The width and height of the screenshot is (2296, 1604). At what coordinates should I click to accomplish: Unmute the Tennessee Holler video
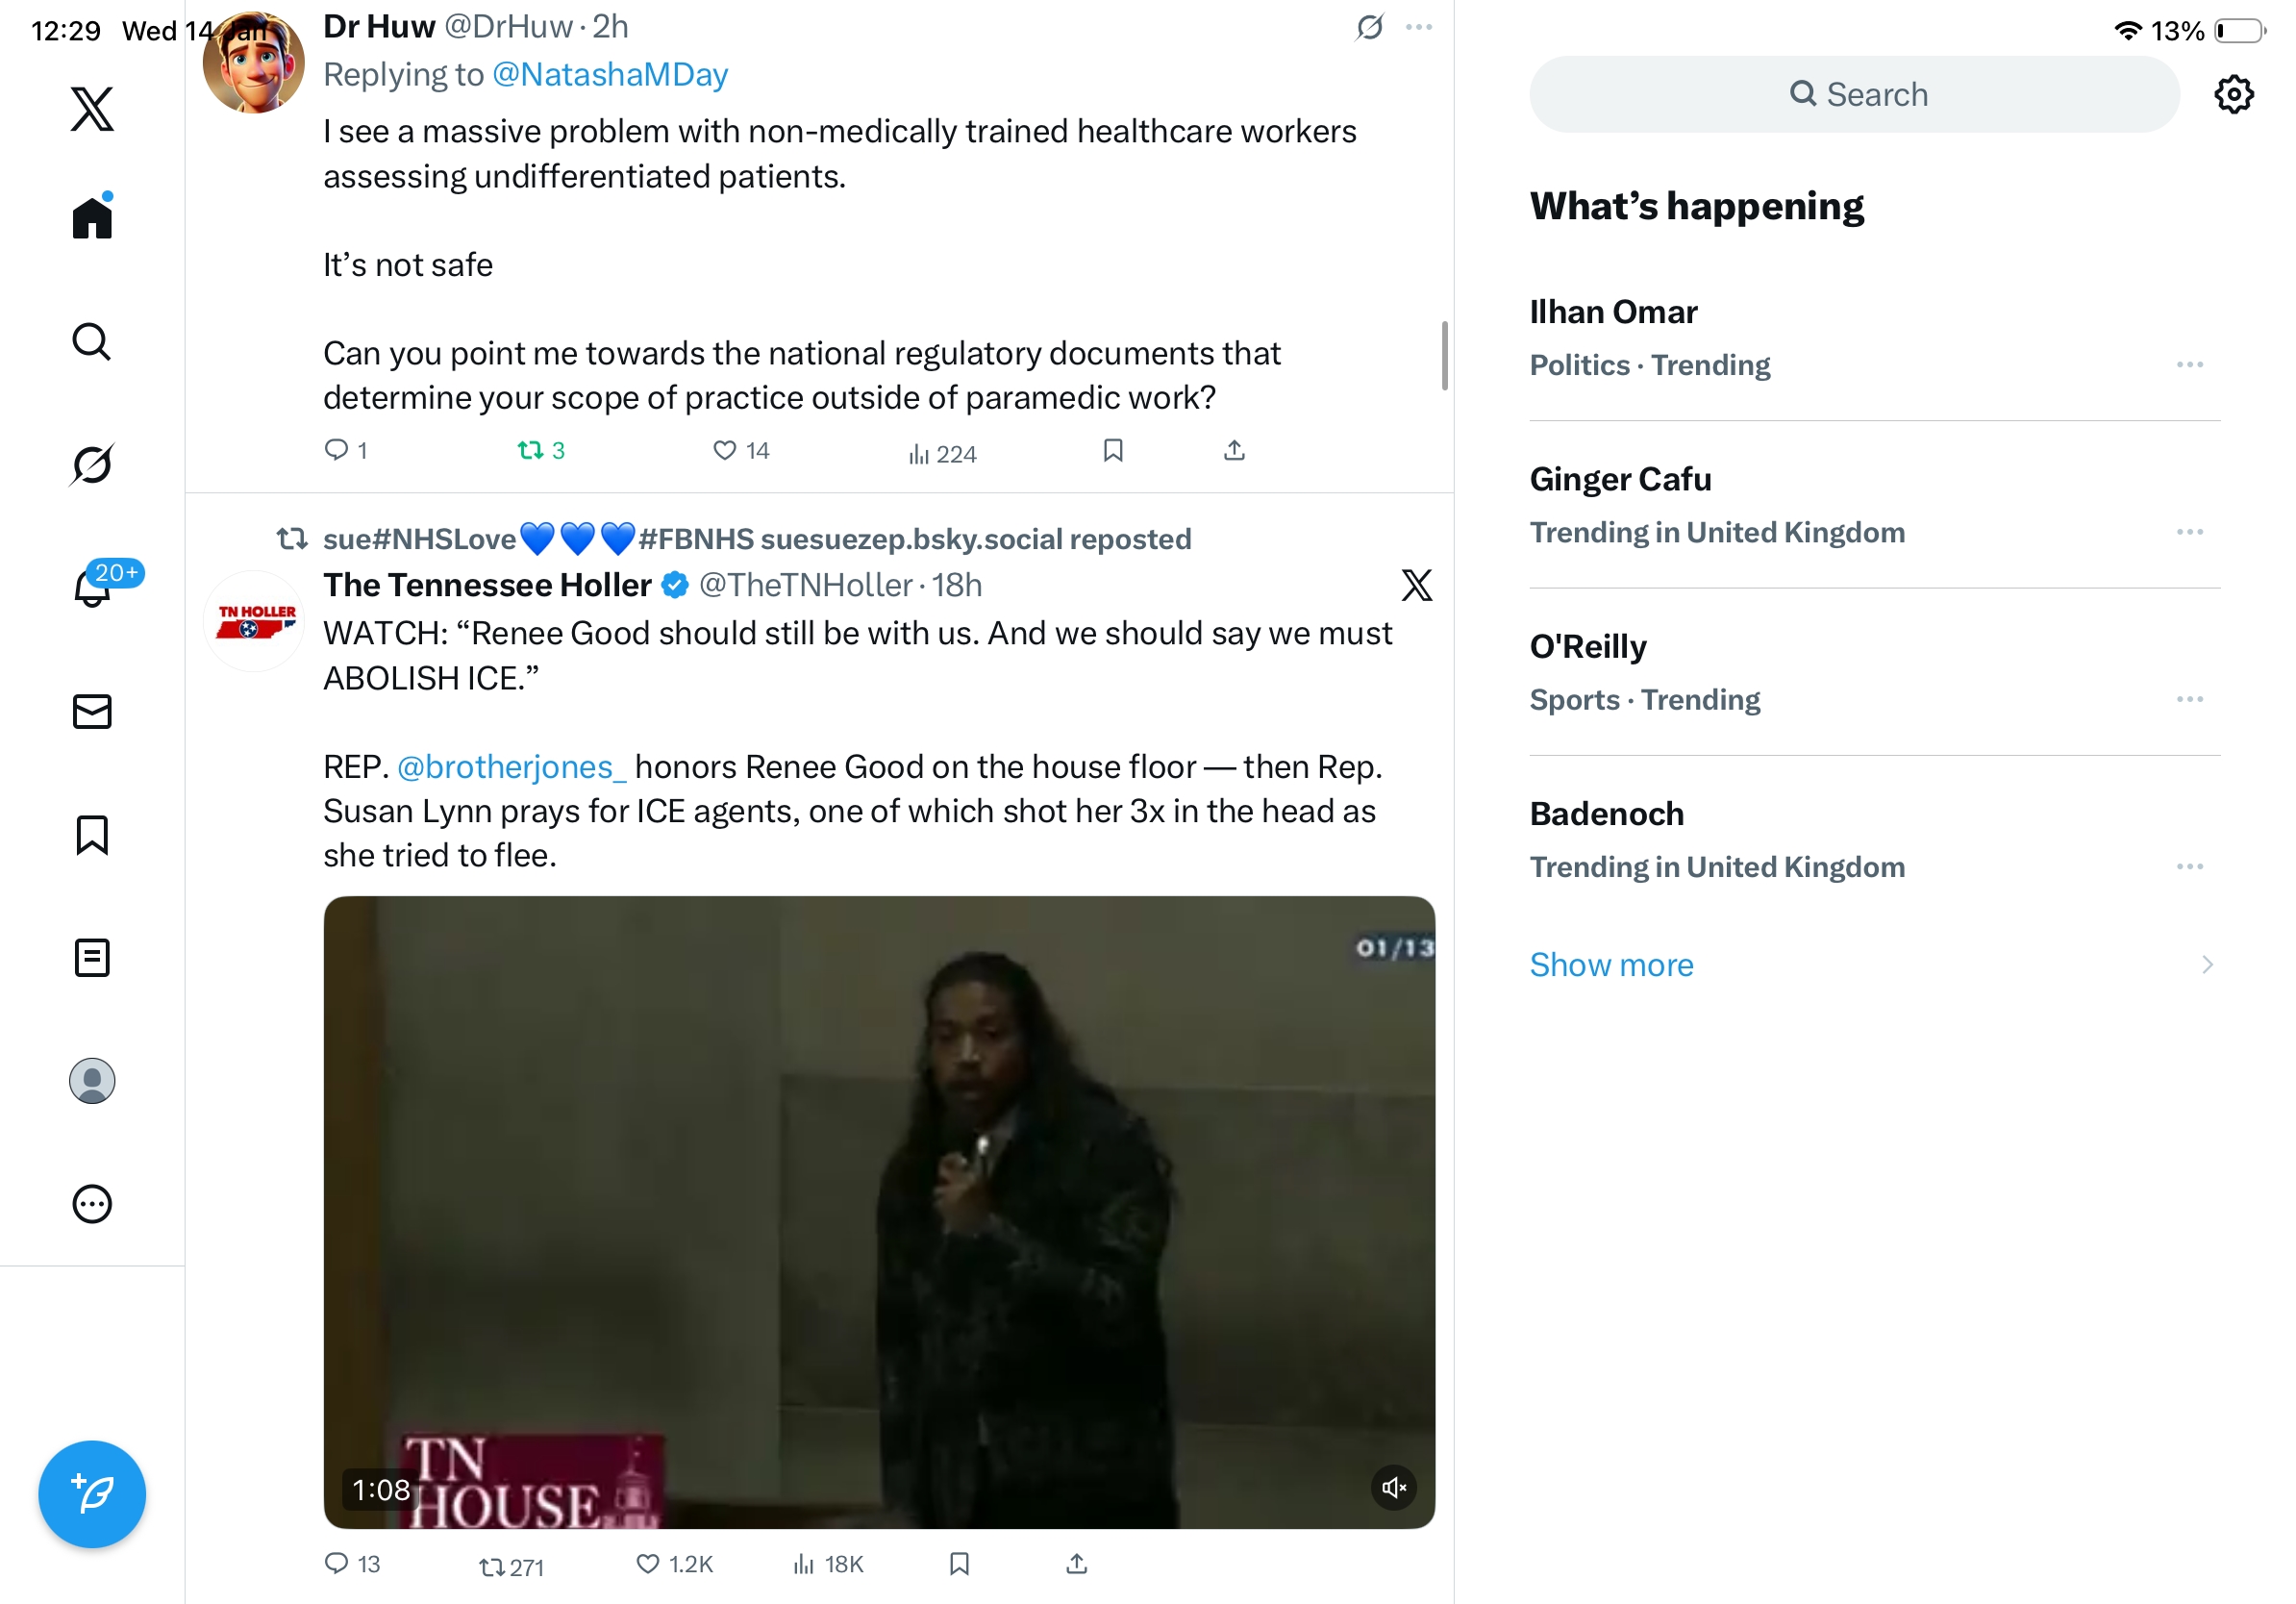click(x=1393, y=1487)
